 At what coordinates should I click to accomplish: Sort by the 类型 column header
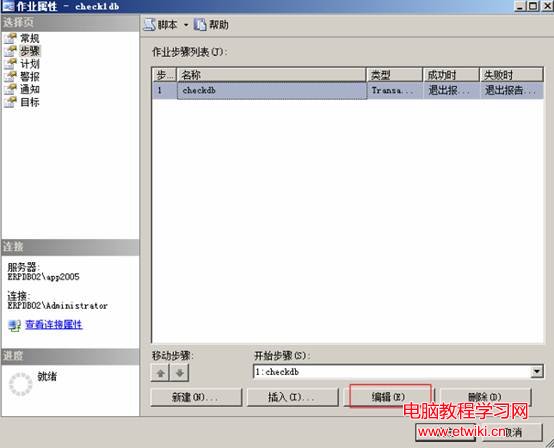coord(395,75)
